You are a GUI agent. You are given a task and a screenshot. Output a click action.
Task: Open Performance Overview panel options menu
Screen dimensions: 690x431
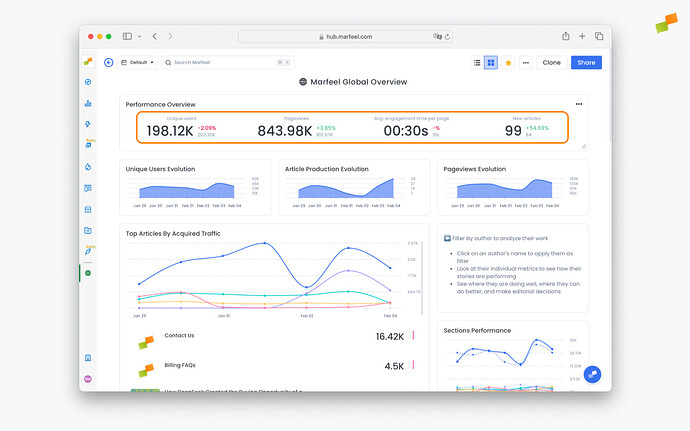(x=579, y=104)
